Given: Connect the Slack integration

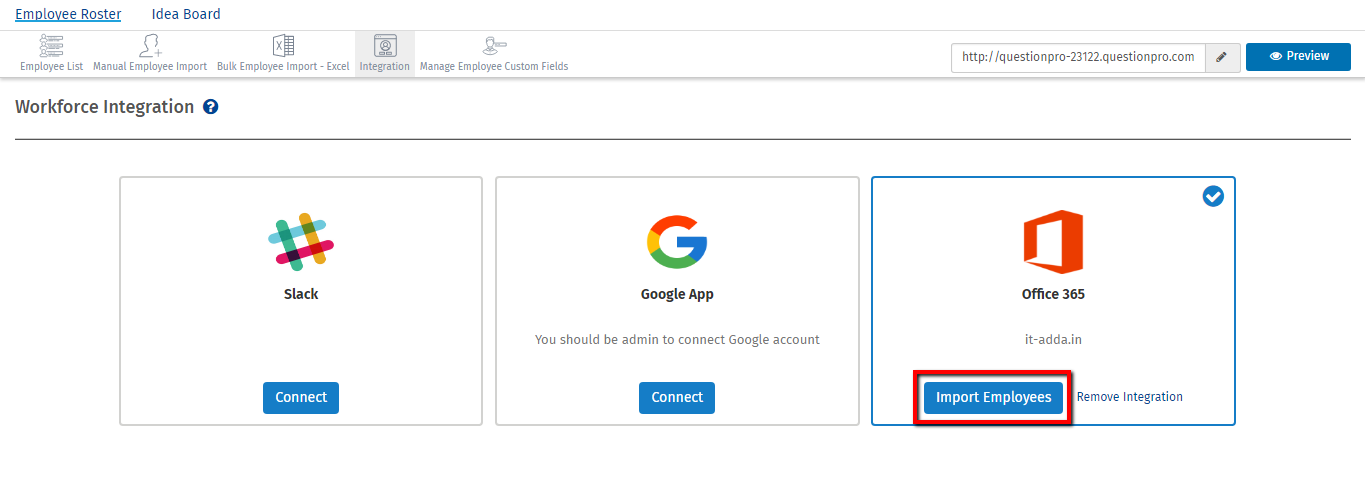Looking at the screenshot, I should click(301, 397).
